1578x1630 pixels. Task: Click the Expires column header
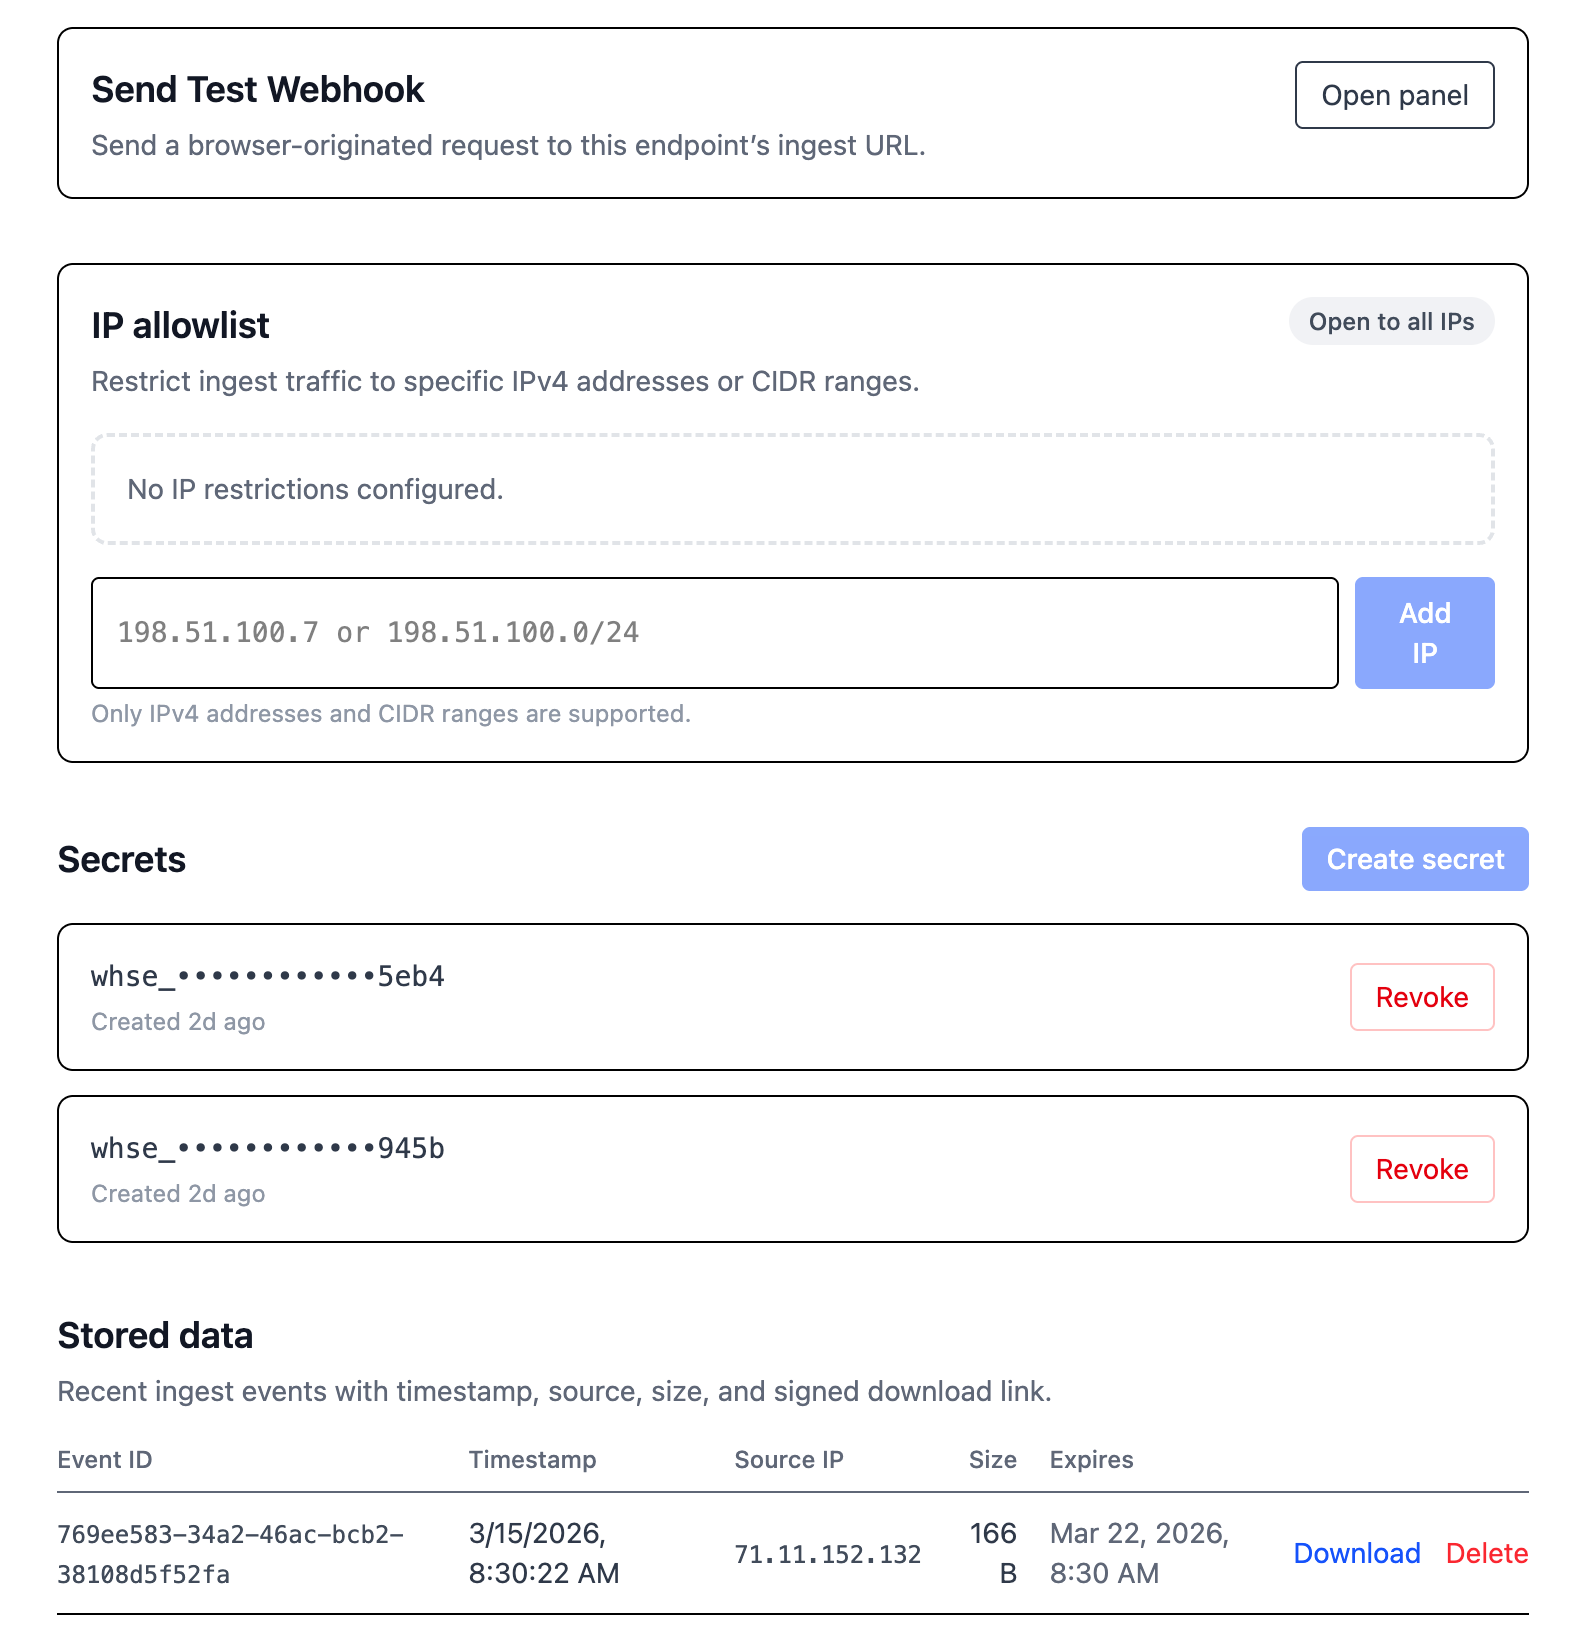click(x=1091, y=1459)
